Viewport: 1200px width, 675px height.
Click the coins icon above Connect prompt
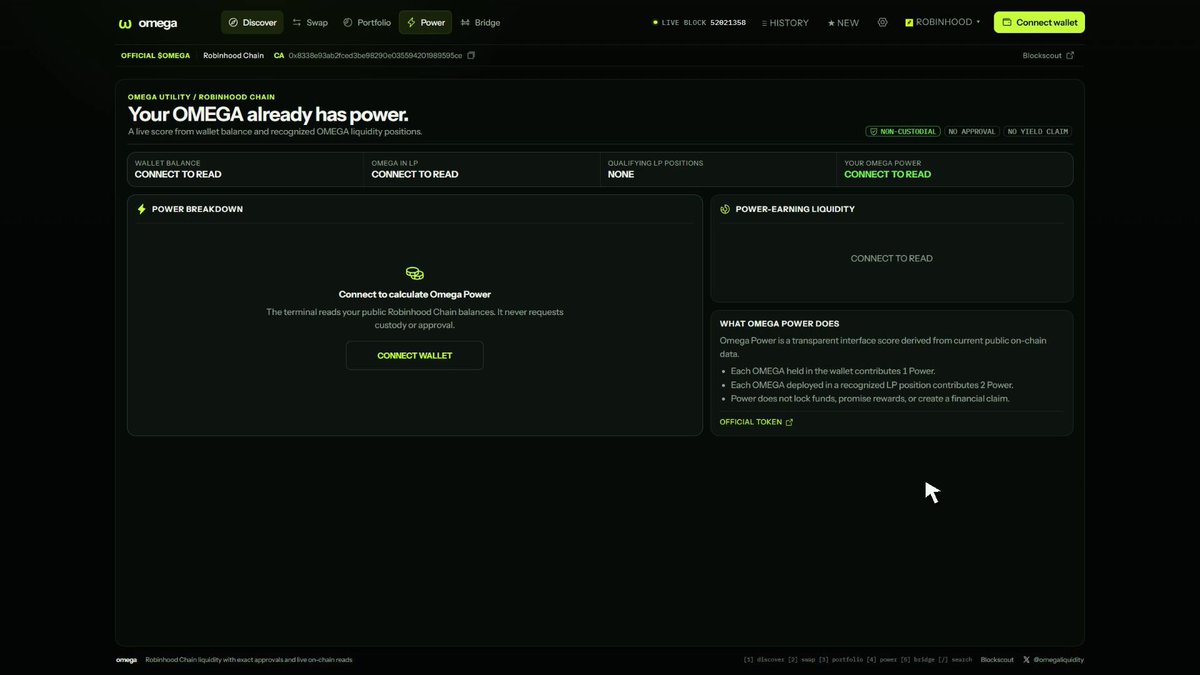[x=415, y=274]
